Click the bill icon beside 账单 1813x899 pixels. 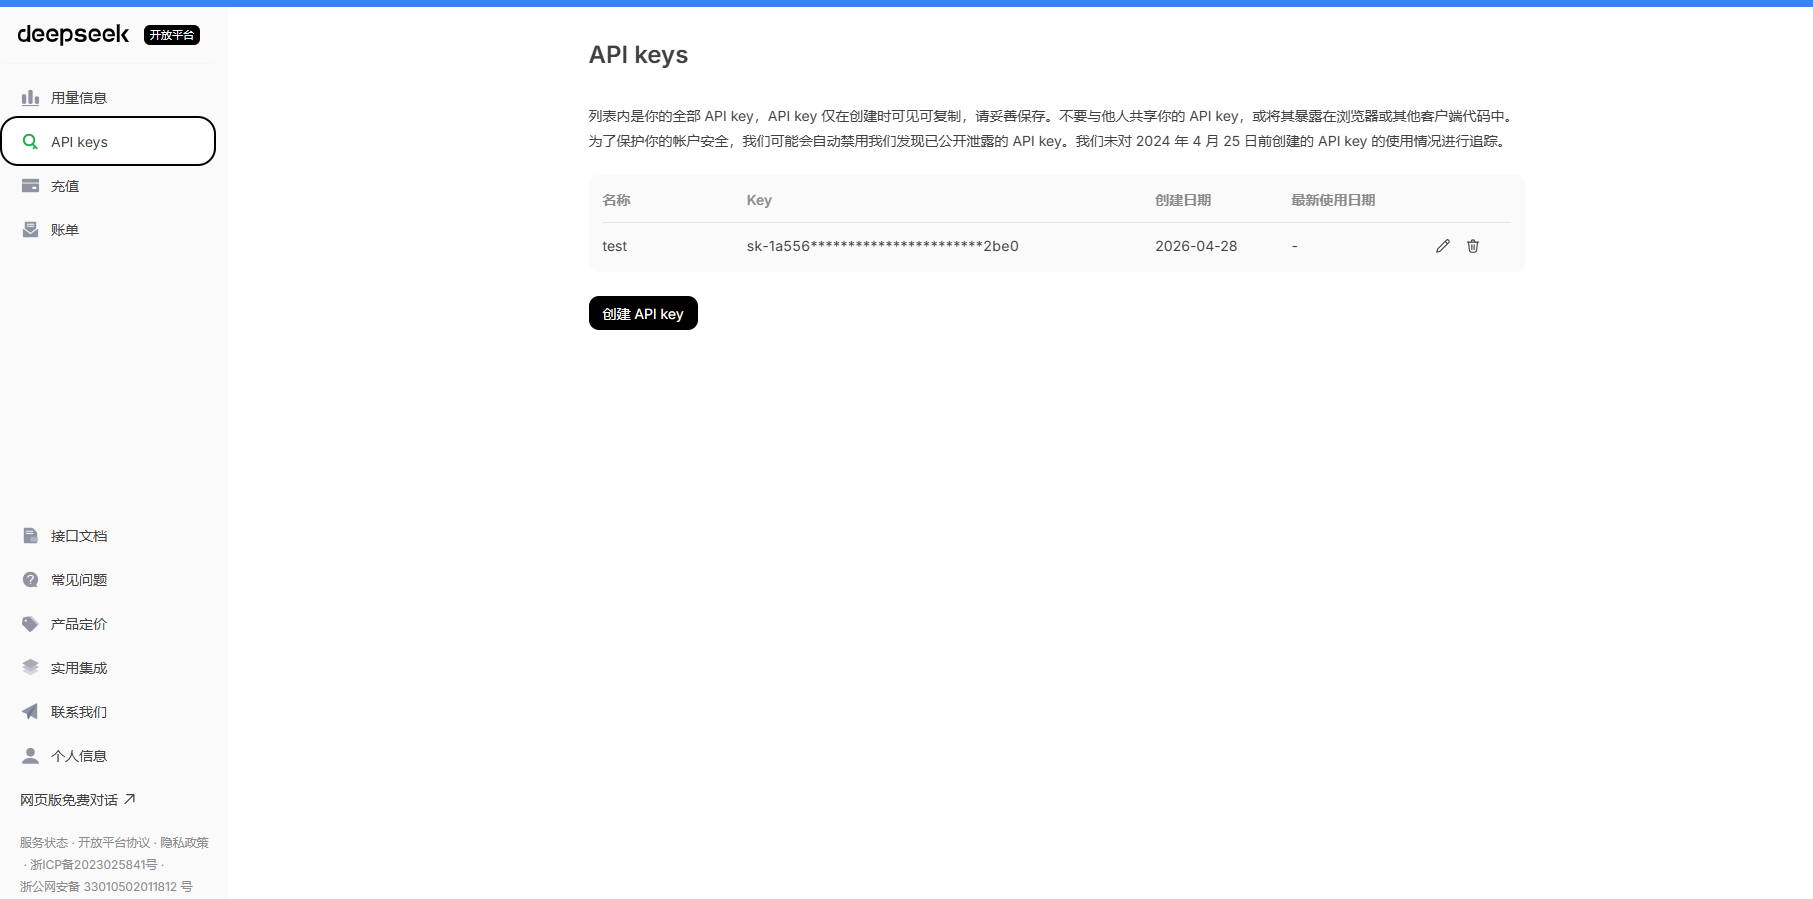pos(30,230)
